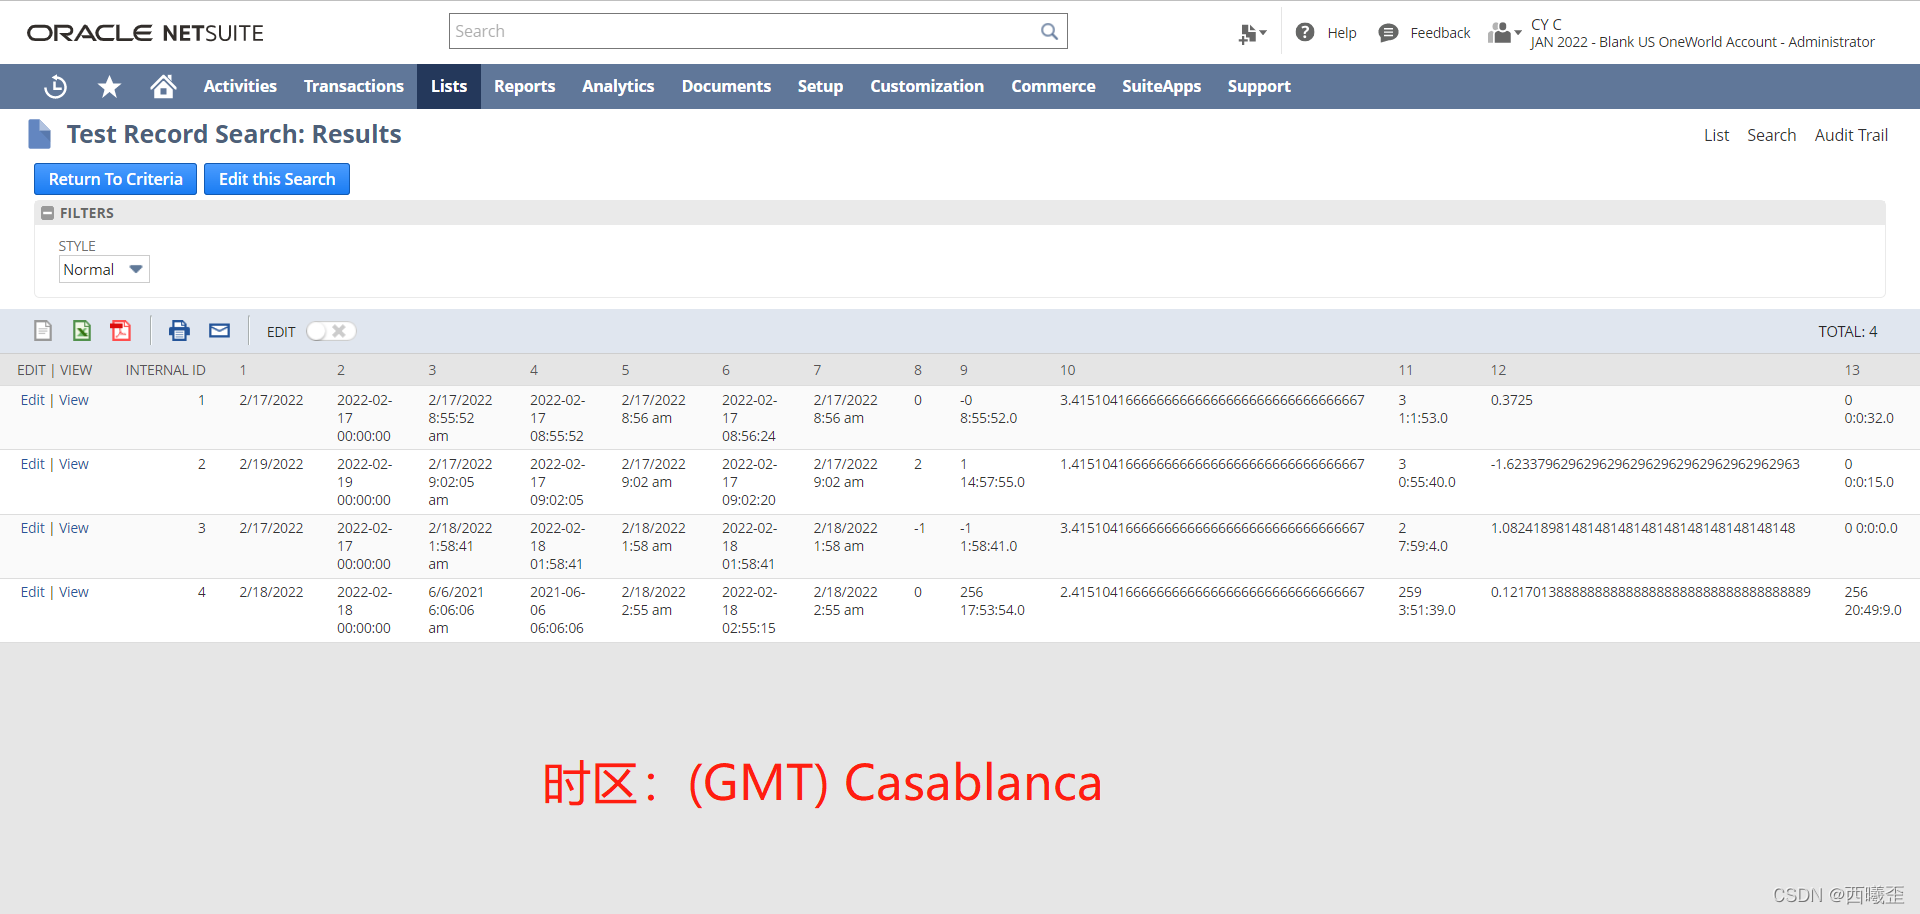The height and width of the screenshot is (914, 1920).
Task: Click column header 10
Action: 1067,370
